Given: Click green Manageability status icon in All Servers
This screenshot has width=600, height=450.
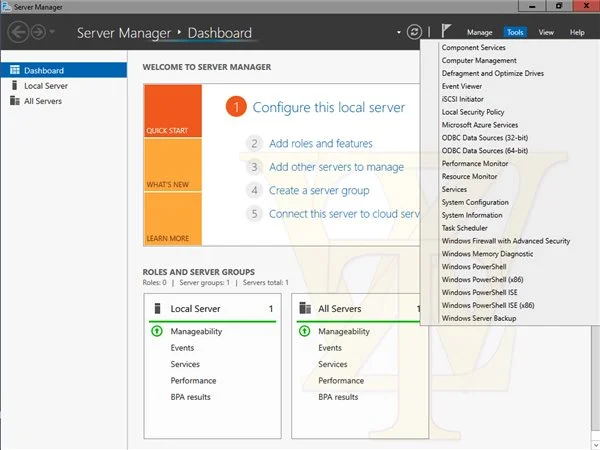Looking at the screenshot, I should coord(304,331).
